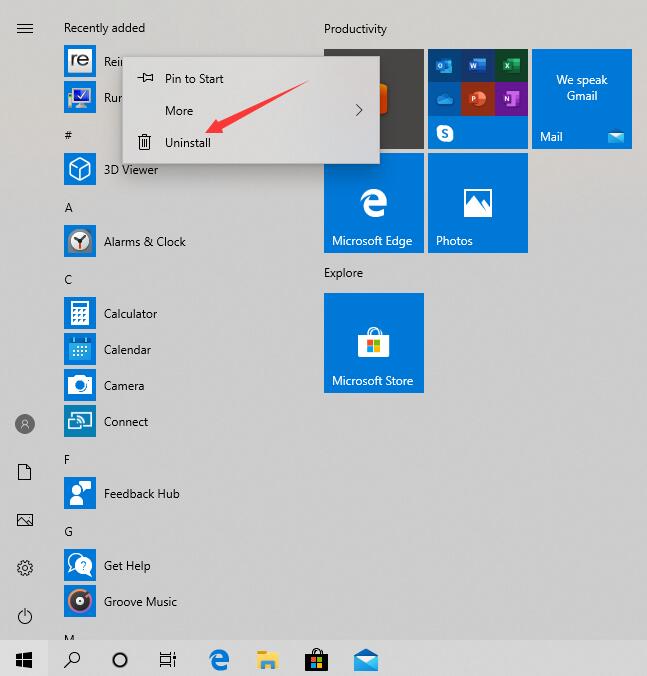Open File Explorer from the taskbar

[267, 660]
